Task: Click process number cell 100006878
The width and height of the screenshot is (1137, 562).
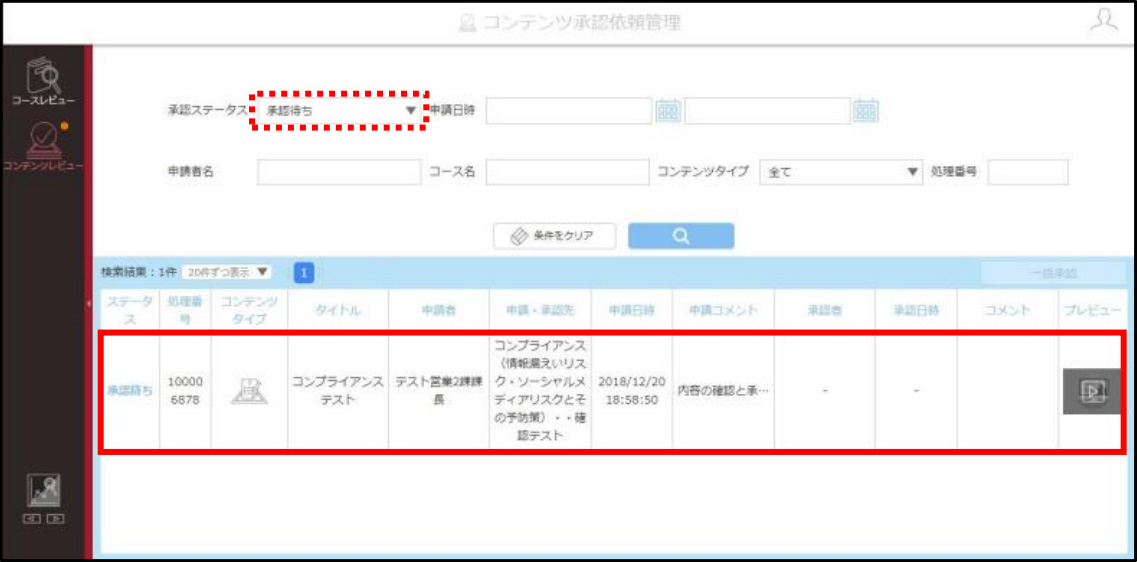Action: 186,391
